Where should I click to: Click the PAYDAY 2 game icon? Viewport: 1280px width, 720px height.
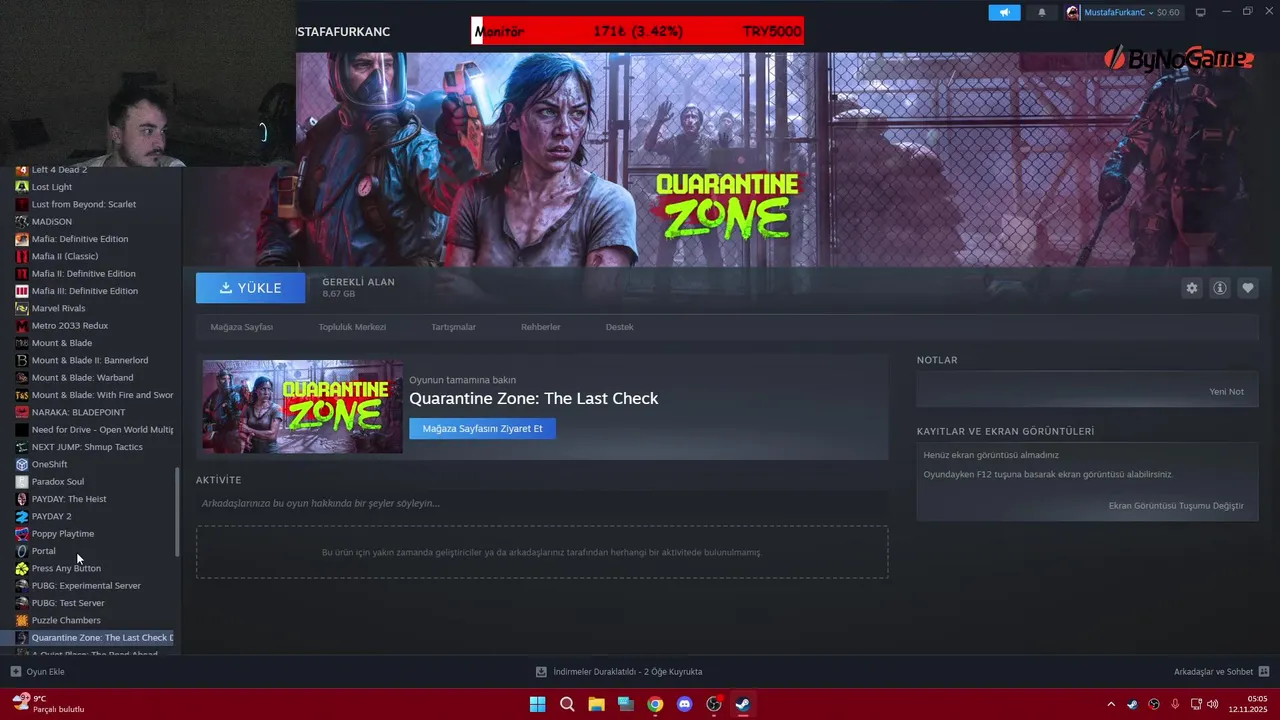(x=22, y=516)
